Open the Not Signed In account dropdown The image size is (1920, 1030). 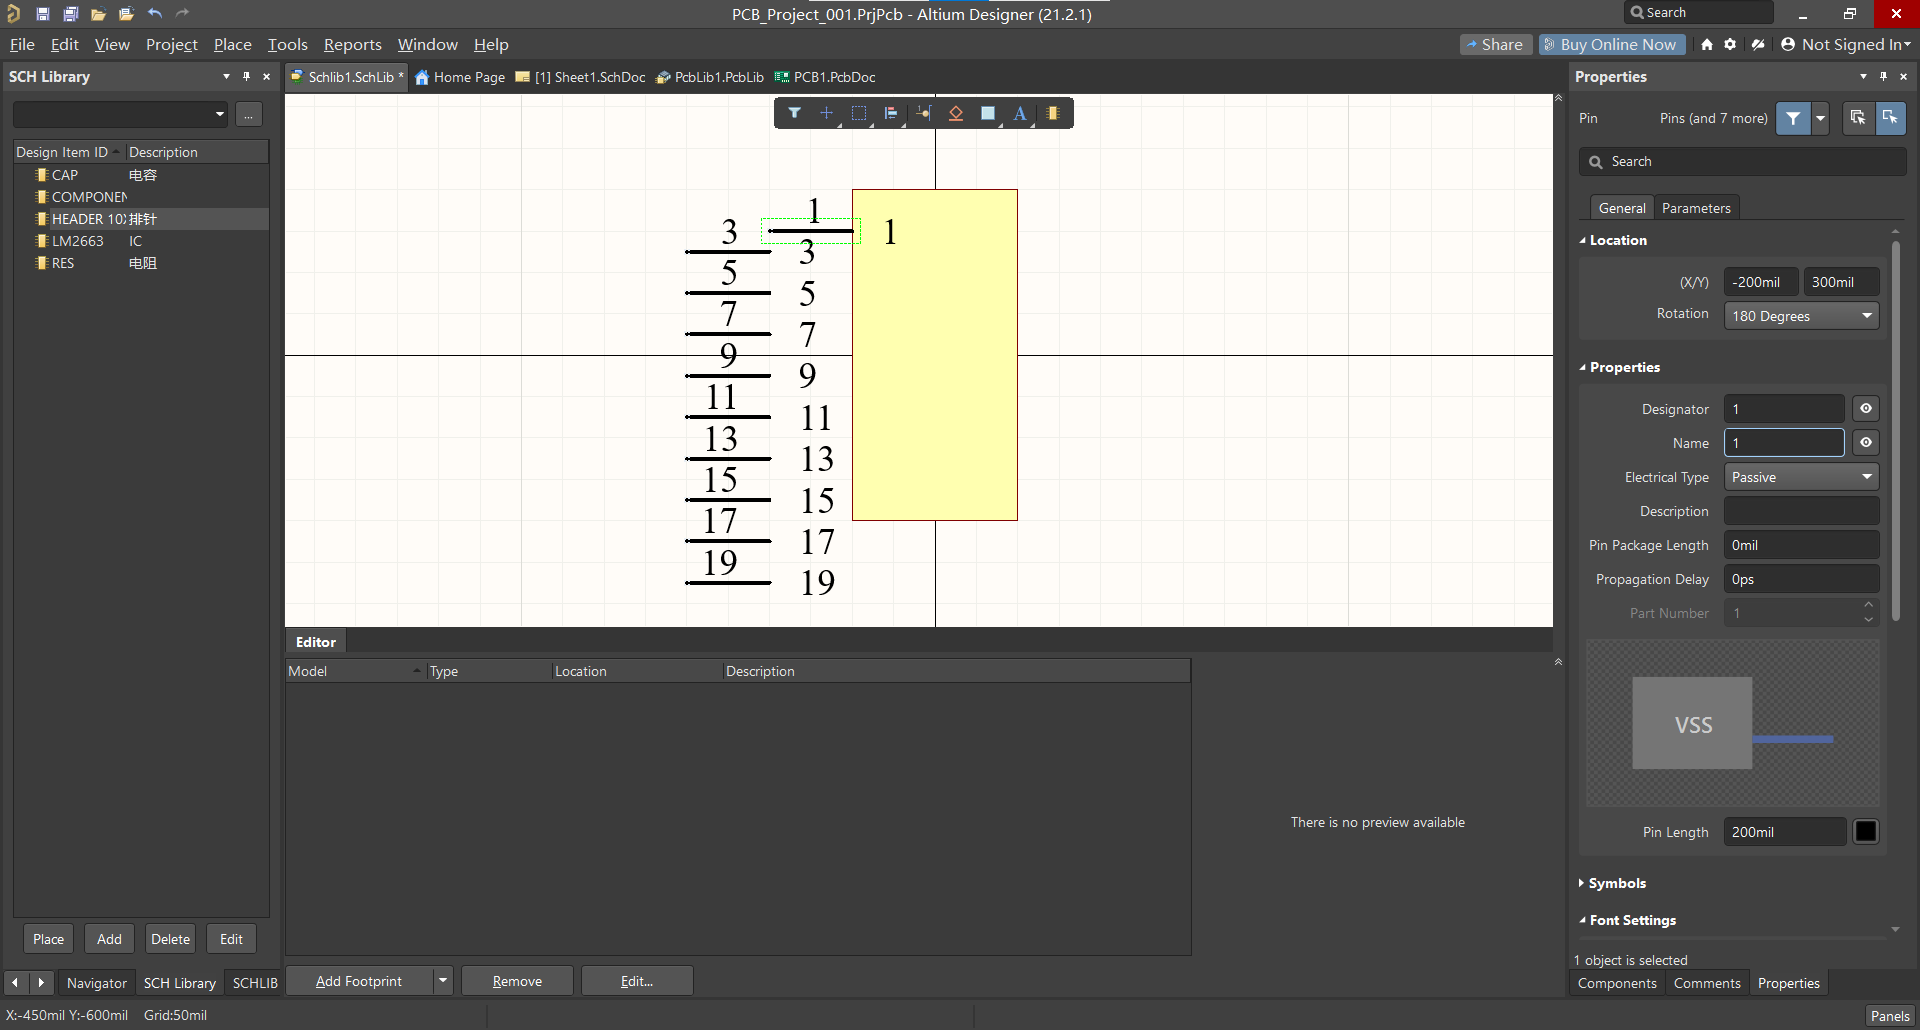[x=1846, y=44]
